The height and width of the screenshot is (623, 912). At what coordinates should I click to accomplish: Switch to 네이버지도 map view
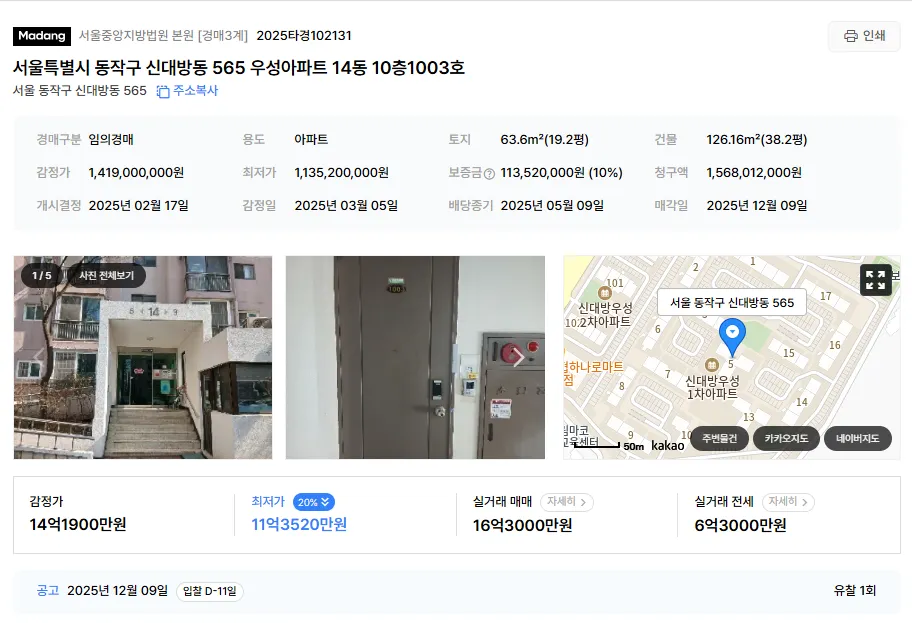[857, 438]
